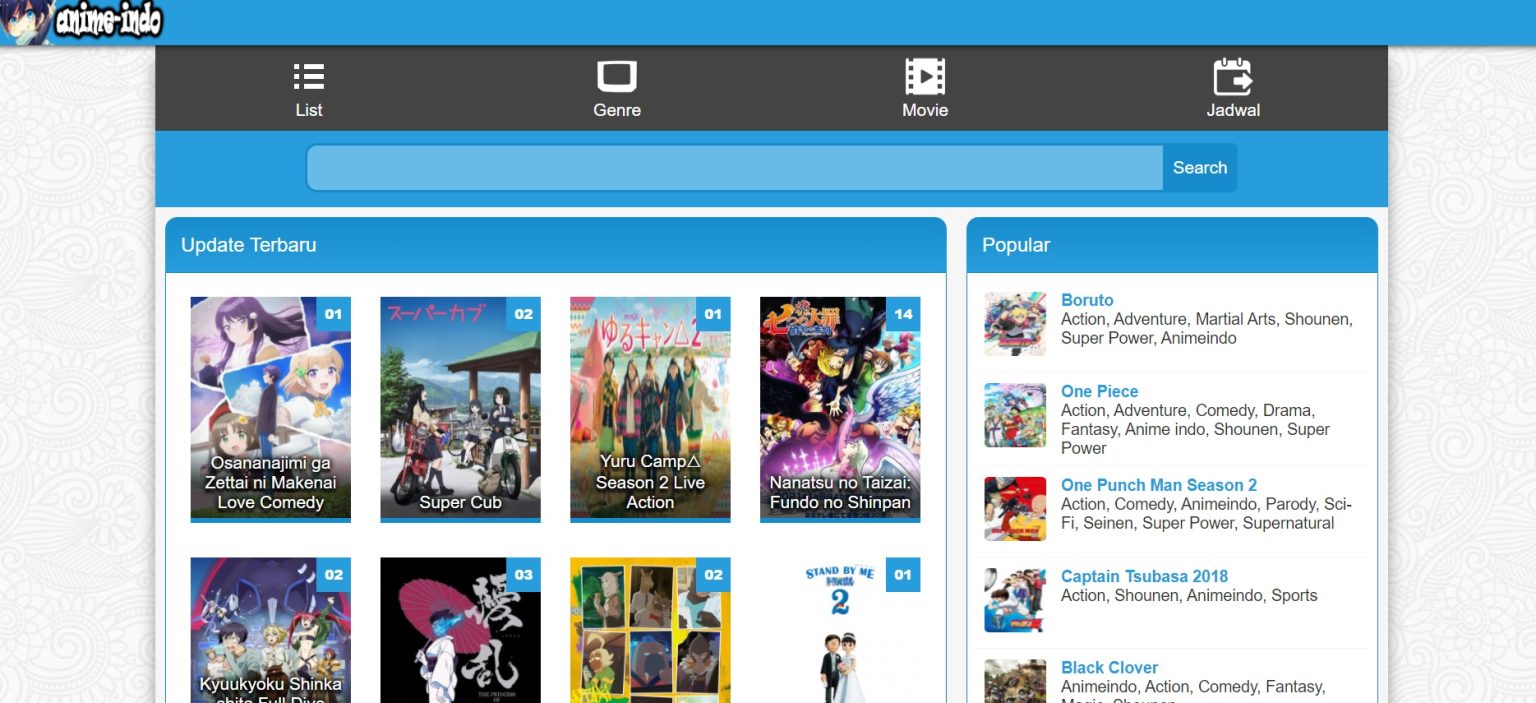Click episode badge 01 on Yuru Camp poster
The height and width of the screenshot is (703, 1536).
pyautogui.click(x=713, y=314)
